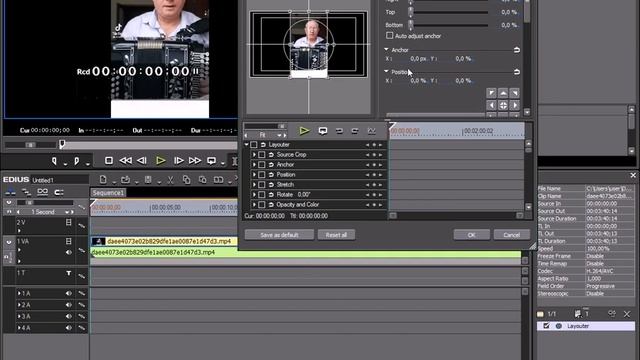Viewport: 640px width, 360px height.
Task: Reset Position values with its reset arrow
Action: [x=517, y=72]
